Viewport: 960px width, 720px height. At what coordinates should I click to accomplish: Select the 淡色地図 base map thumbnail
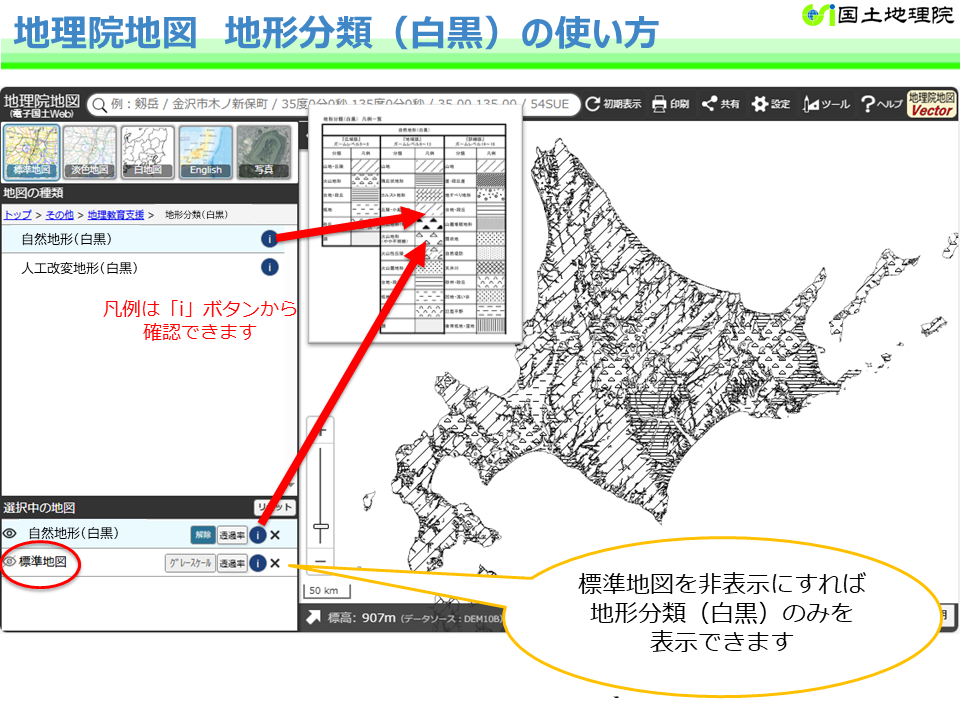pyautogui.click(x=89, y=152)
